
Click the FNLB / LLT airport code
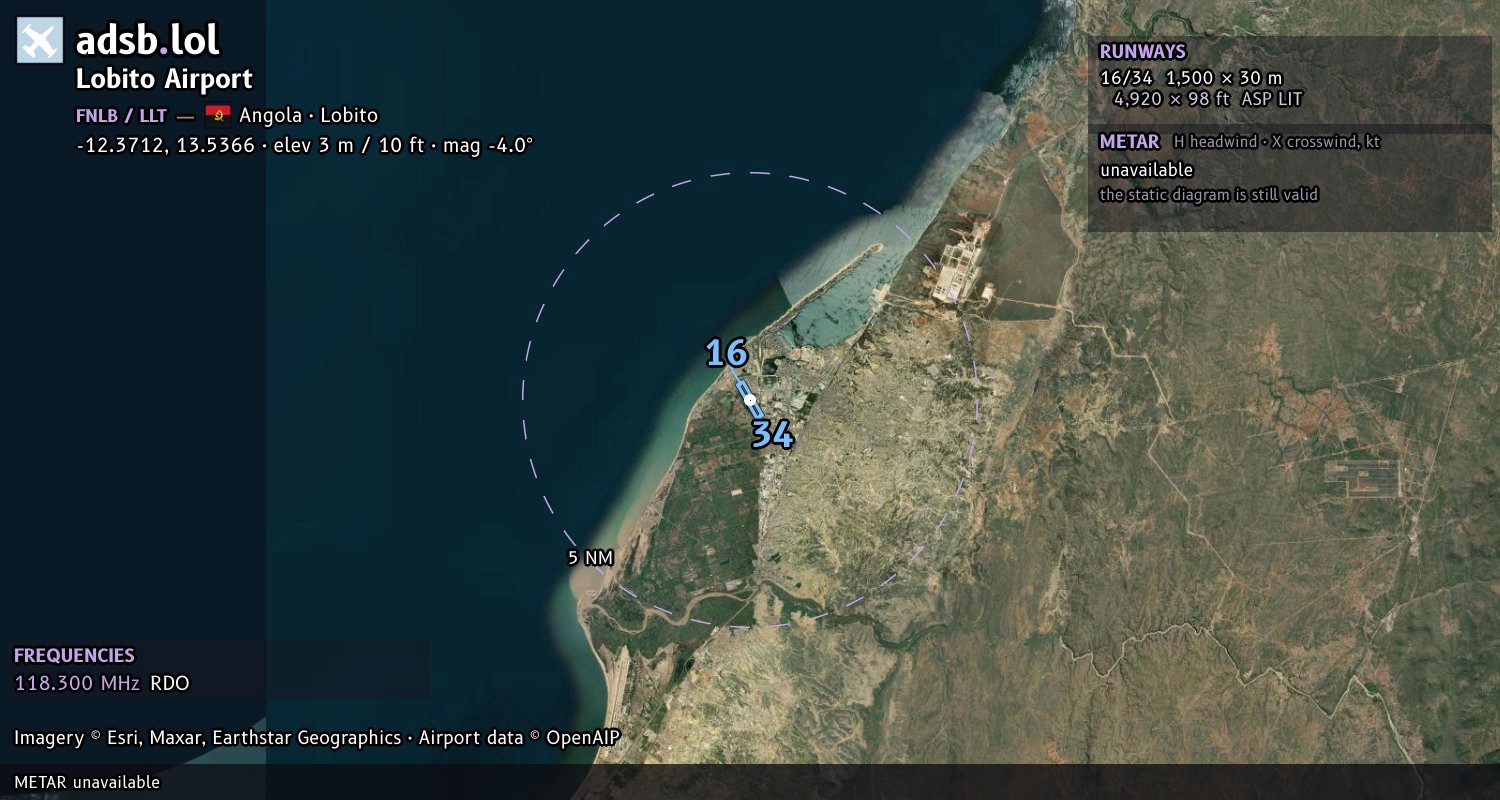click(x=121, y=115)
